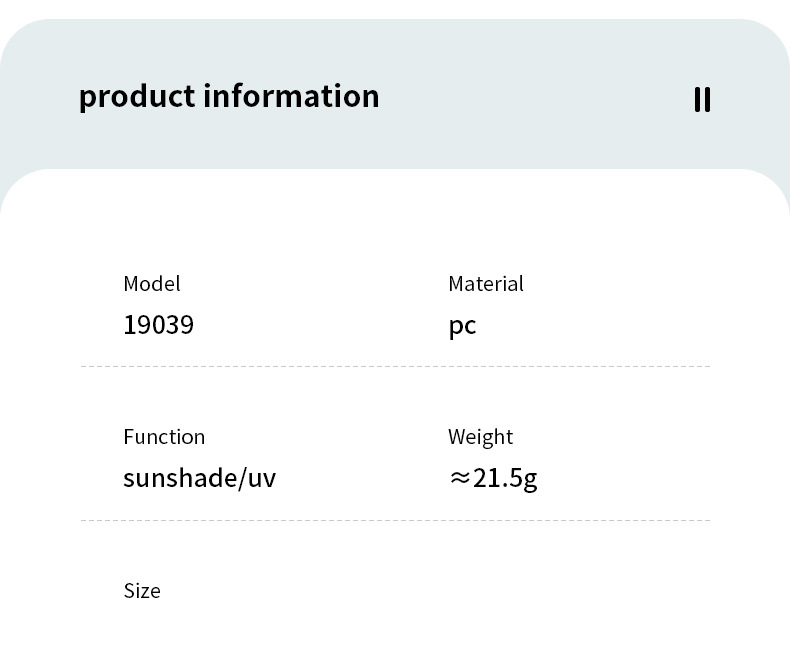This screenshot has width=790, height=651.
Task: Click the "product information" heading
Action: coord(229,96)
